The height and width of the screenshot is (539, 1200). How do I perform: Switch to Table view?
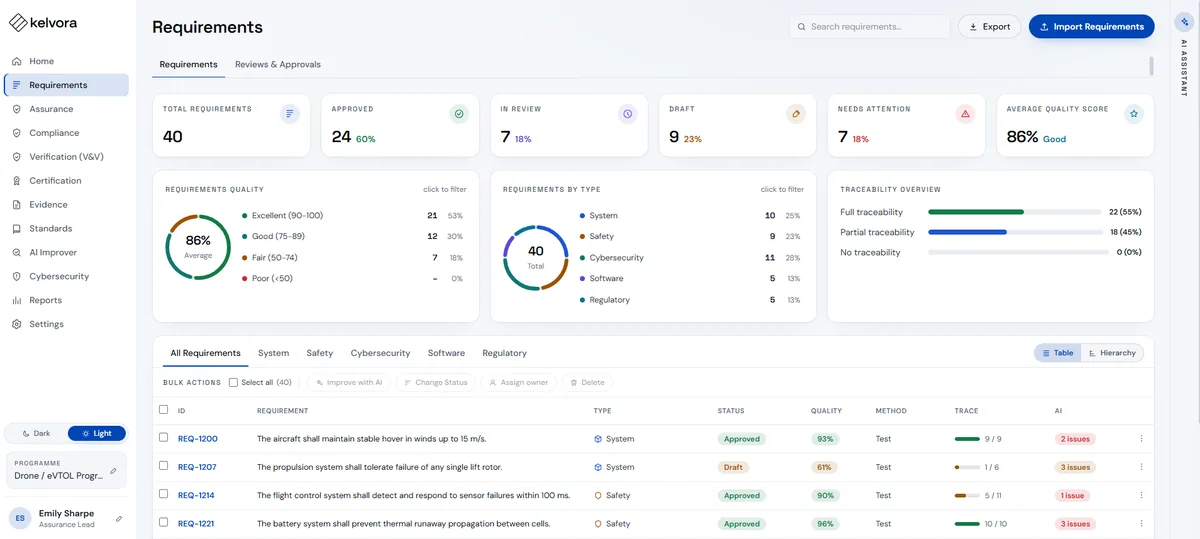click(x=1058, y=353)
